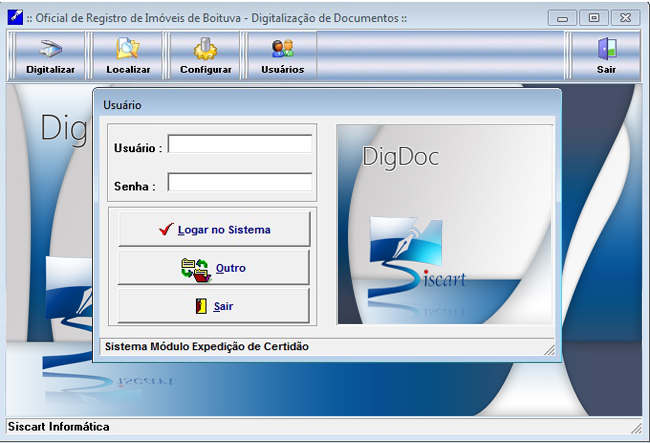This screenshot has width=650, height=443.
Task: Open the Localizar document search
Action: coord(128,56)
